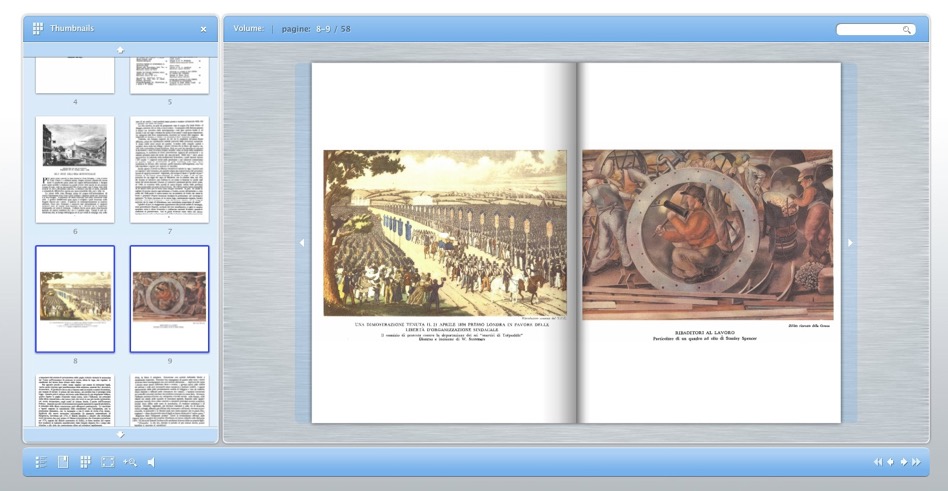Image resolution: width=948 pixels, height=491 pixels.
Task: Open the table of contents list icon
Action: tap(41, 462)
